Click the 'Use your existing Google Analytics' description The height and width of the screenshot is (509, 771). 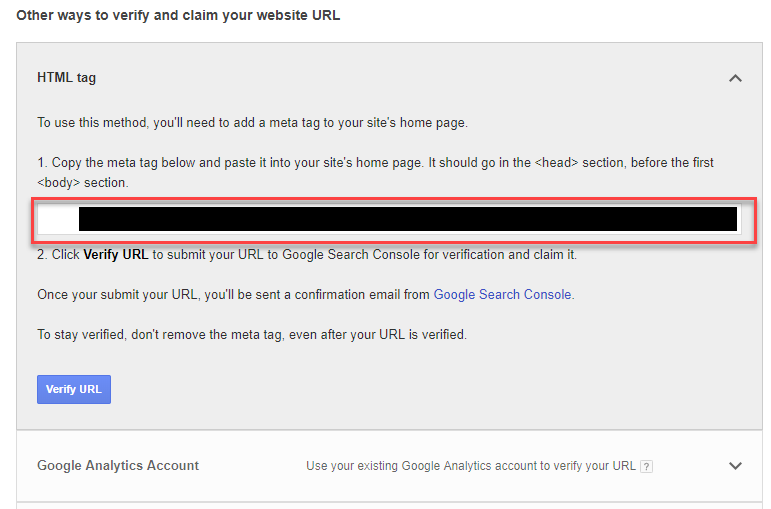471,466
